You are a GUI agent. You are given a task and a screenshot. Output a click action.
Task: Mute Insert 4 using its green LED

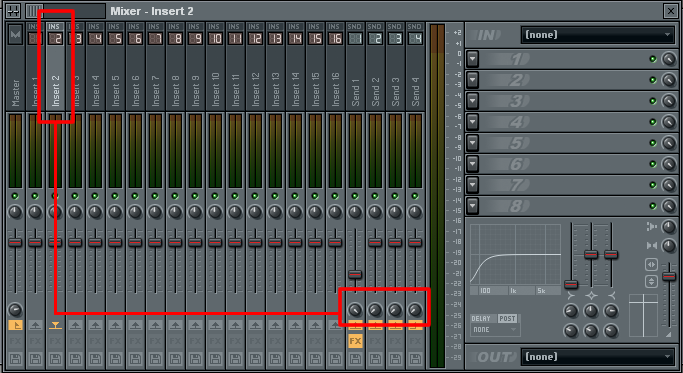95,196
